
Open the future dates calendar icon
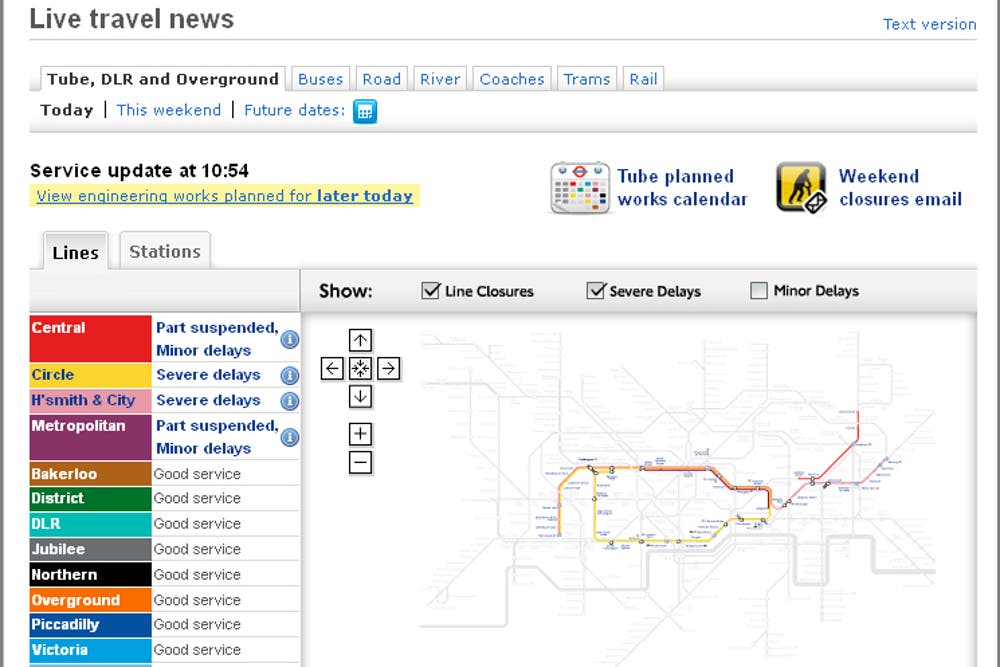point(365,111)
